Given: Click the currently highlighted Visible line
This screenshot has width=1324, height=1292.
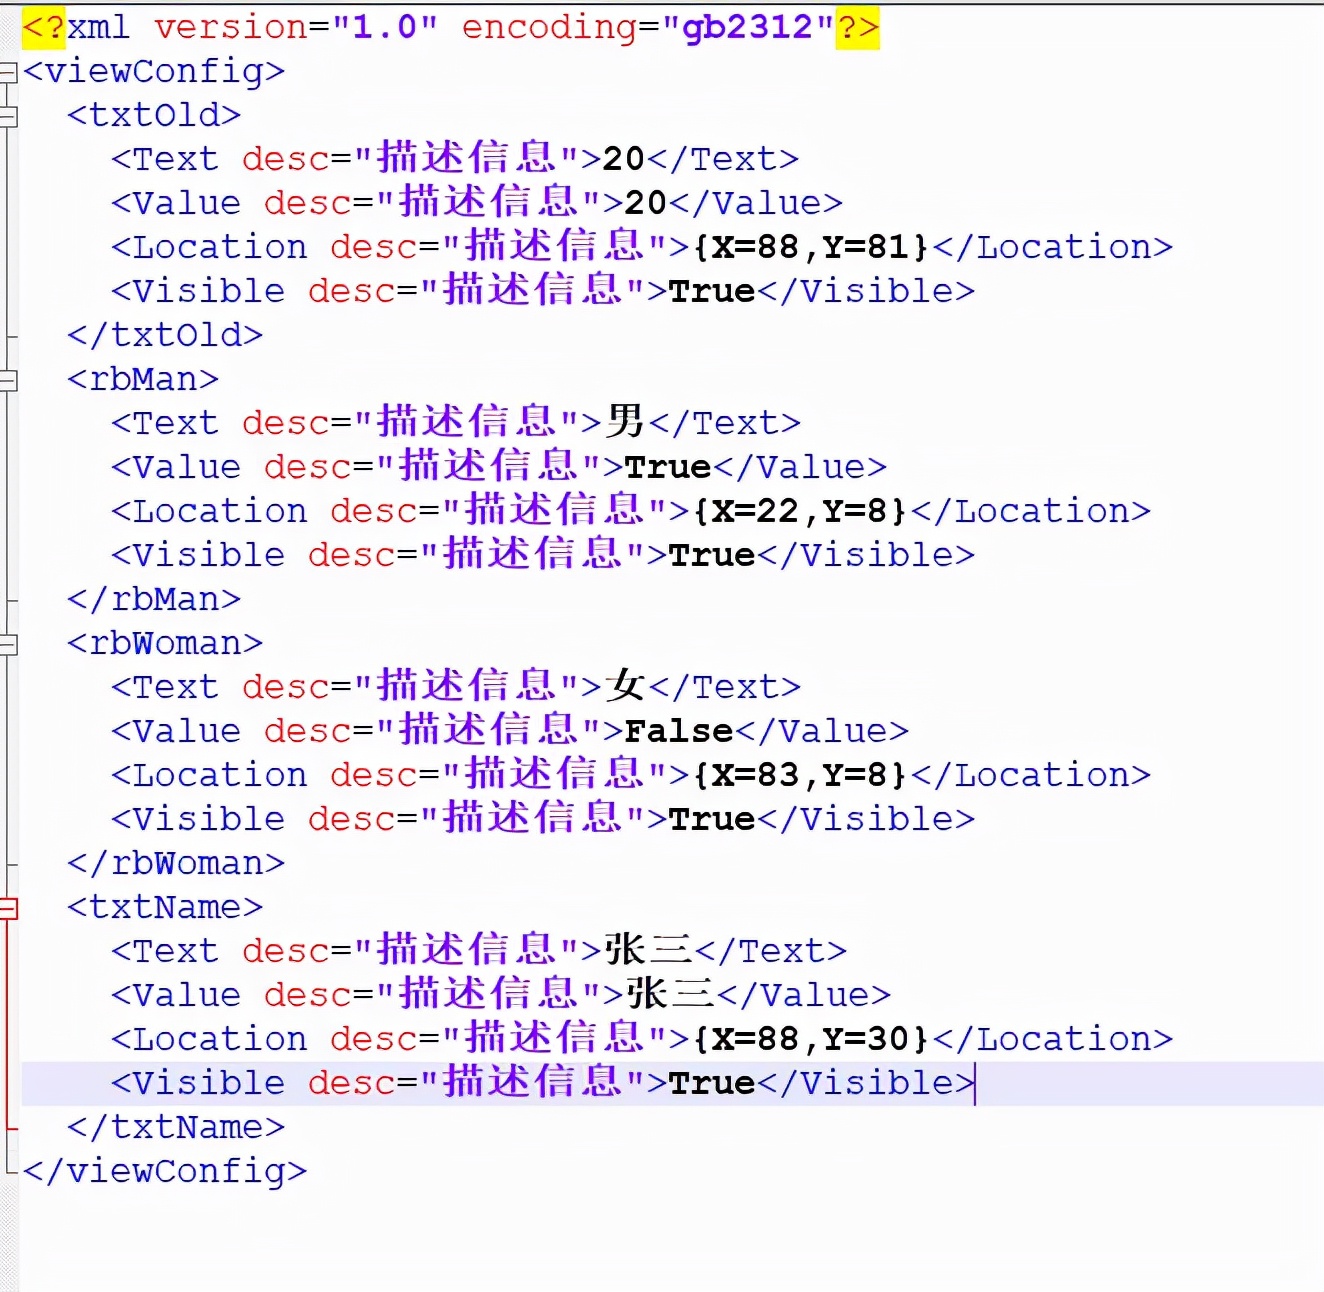Looking at the screenshot, I should [x=540, y=1082].
